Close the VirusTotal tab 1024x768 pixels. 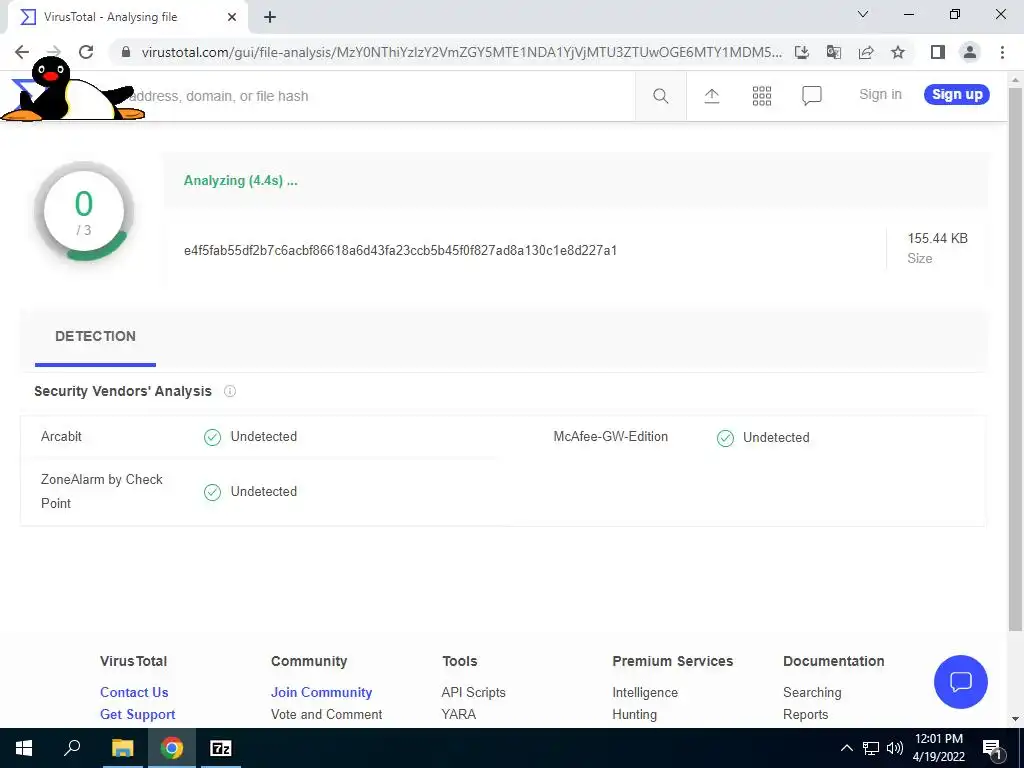(232, 18)
